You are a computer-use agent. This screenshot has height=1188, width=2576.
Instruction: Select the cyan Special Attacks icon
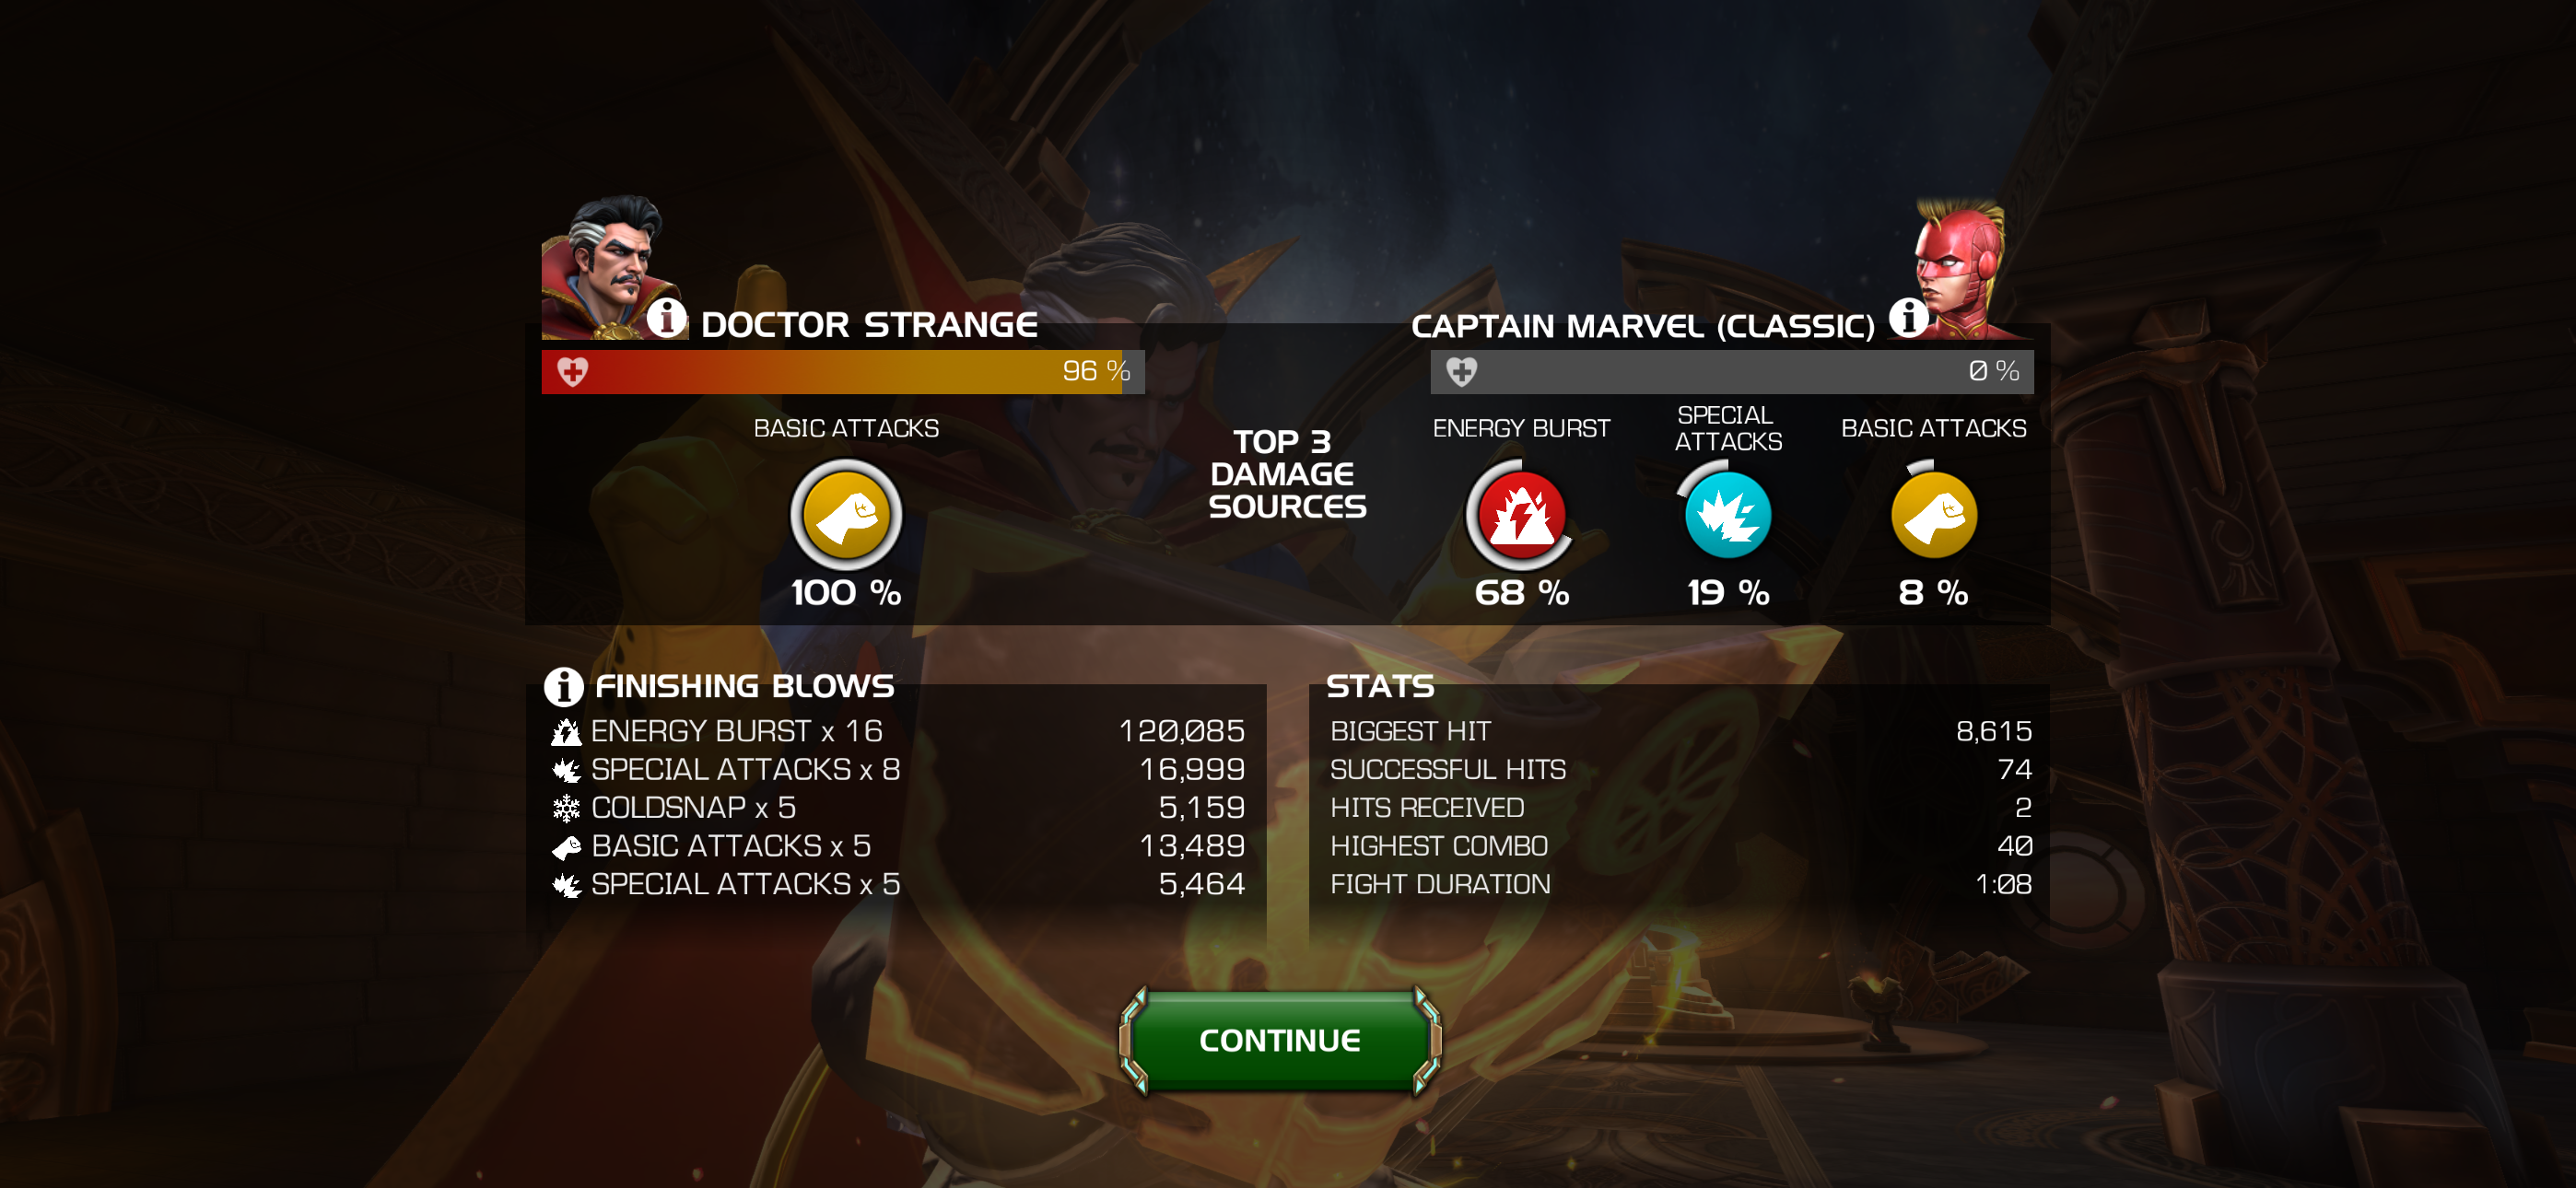pos(1727,514)
